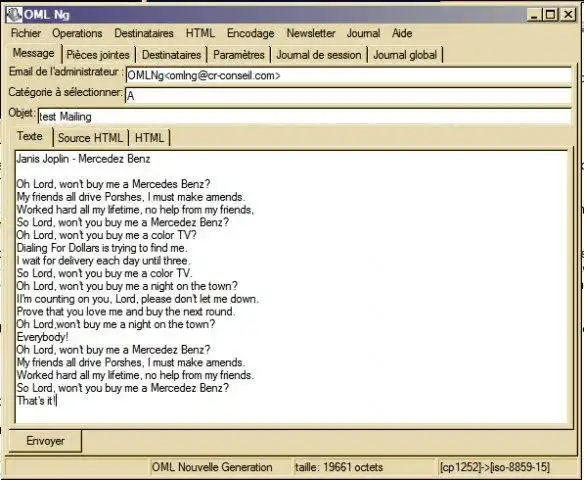Switch to the Journal de session tab
Viewport: 584px width, 480px height.
319,55
